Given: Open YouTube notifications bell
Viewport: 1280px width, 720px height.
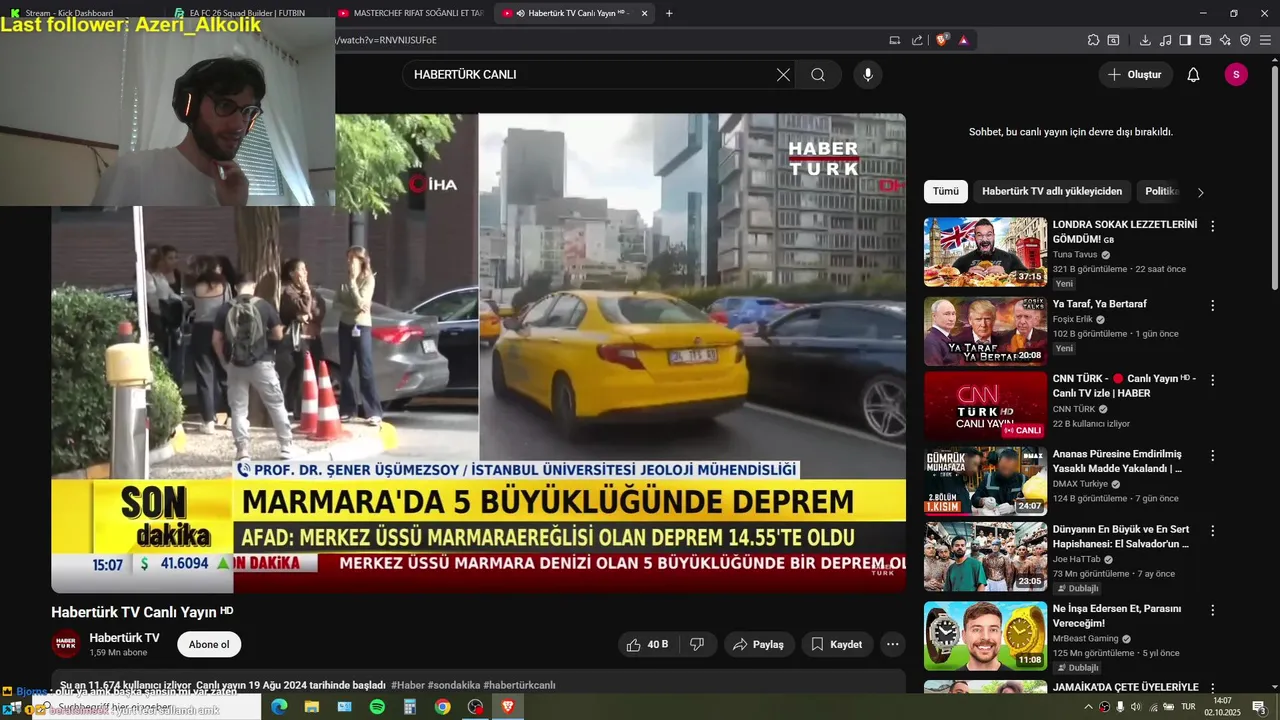Looking at the screenshot, I should pyautogui.click(x=1193, y=75).
